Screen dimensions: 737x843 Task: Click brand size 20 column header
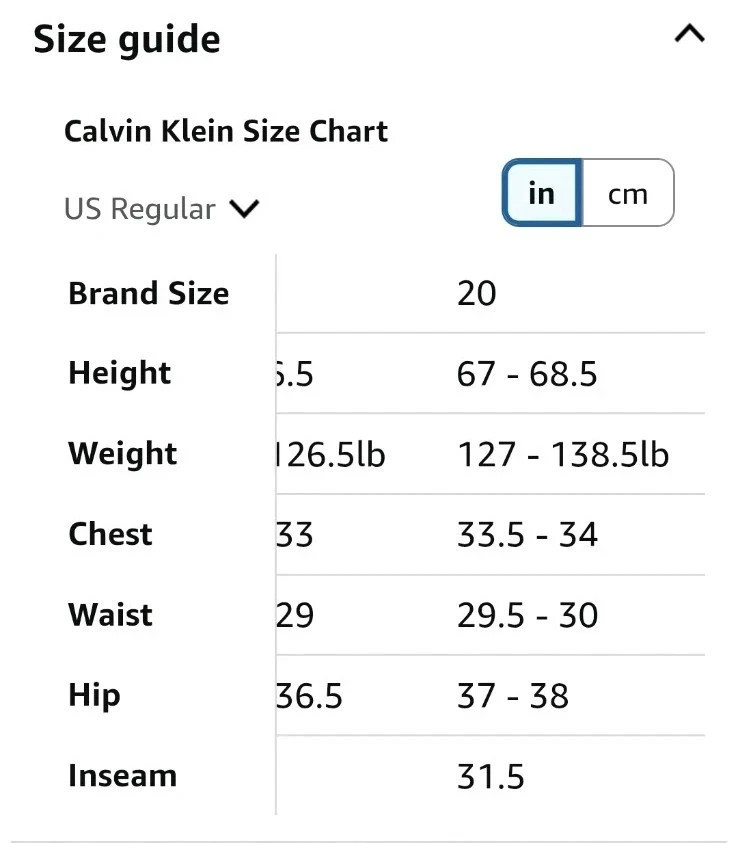coord(477,294)
